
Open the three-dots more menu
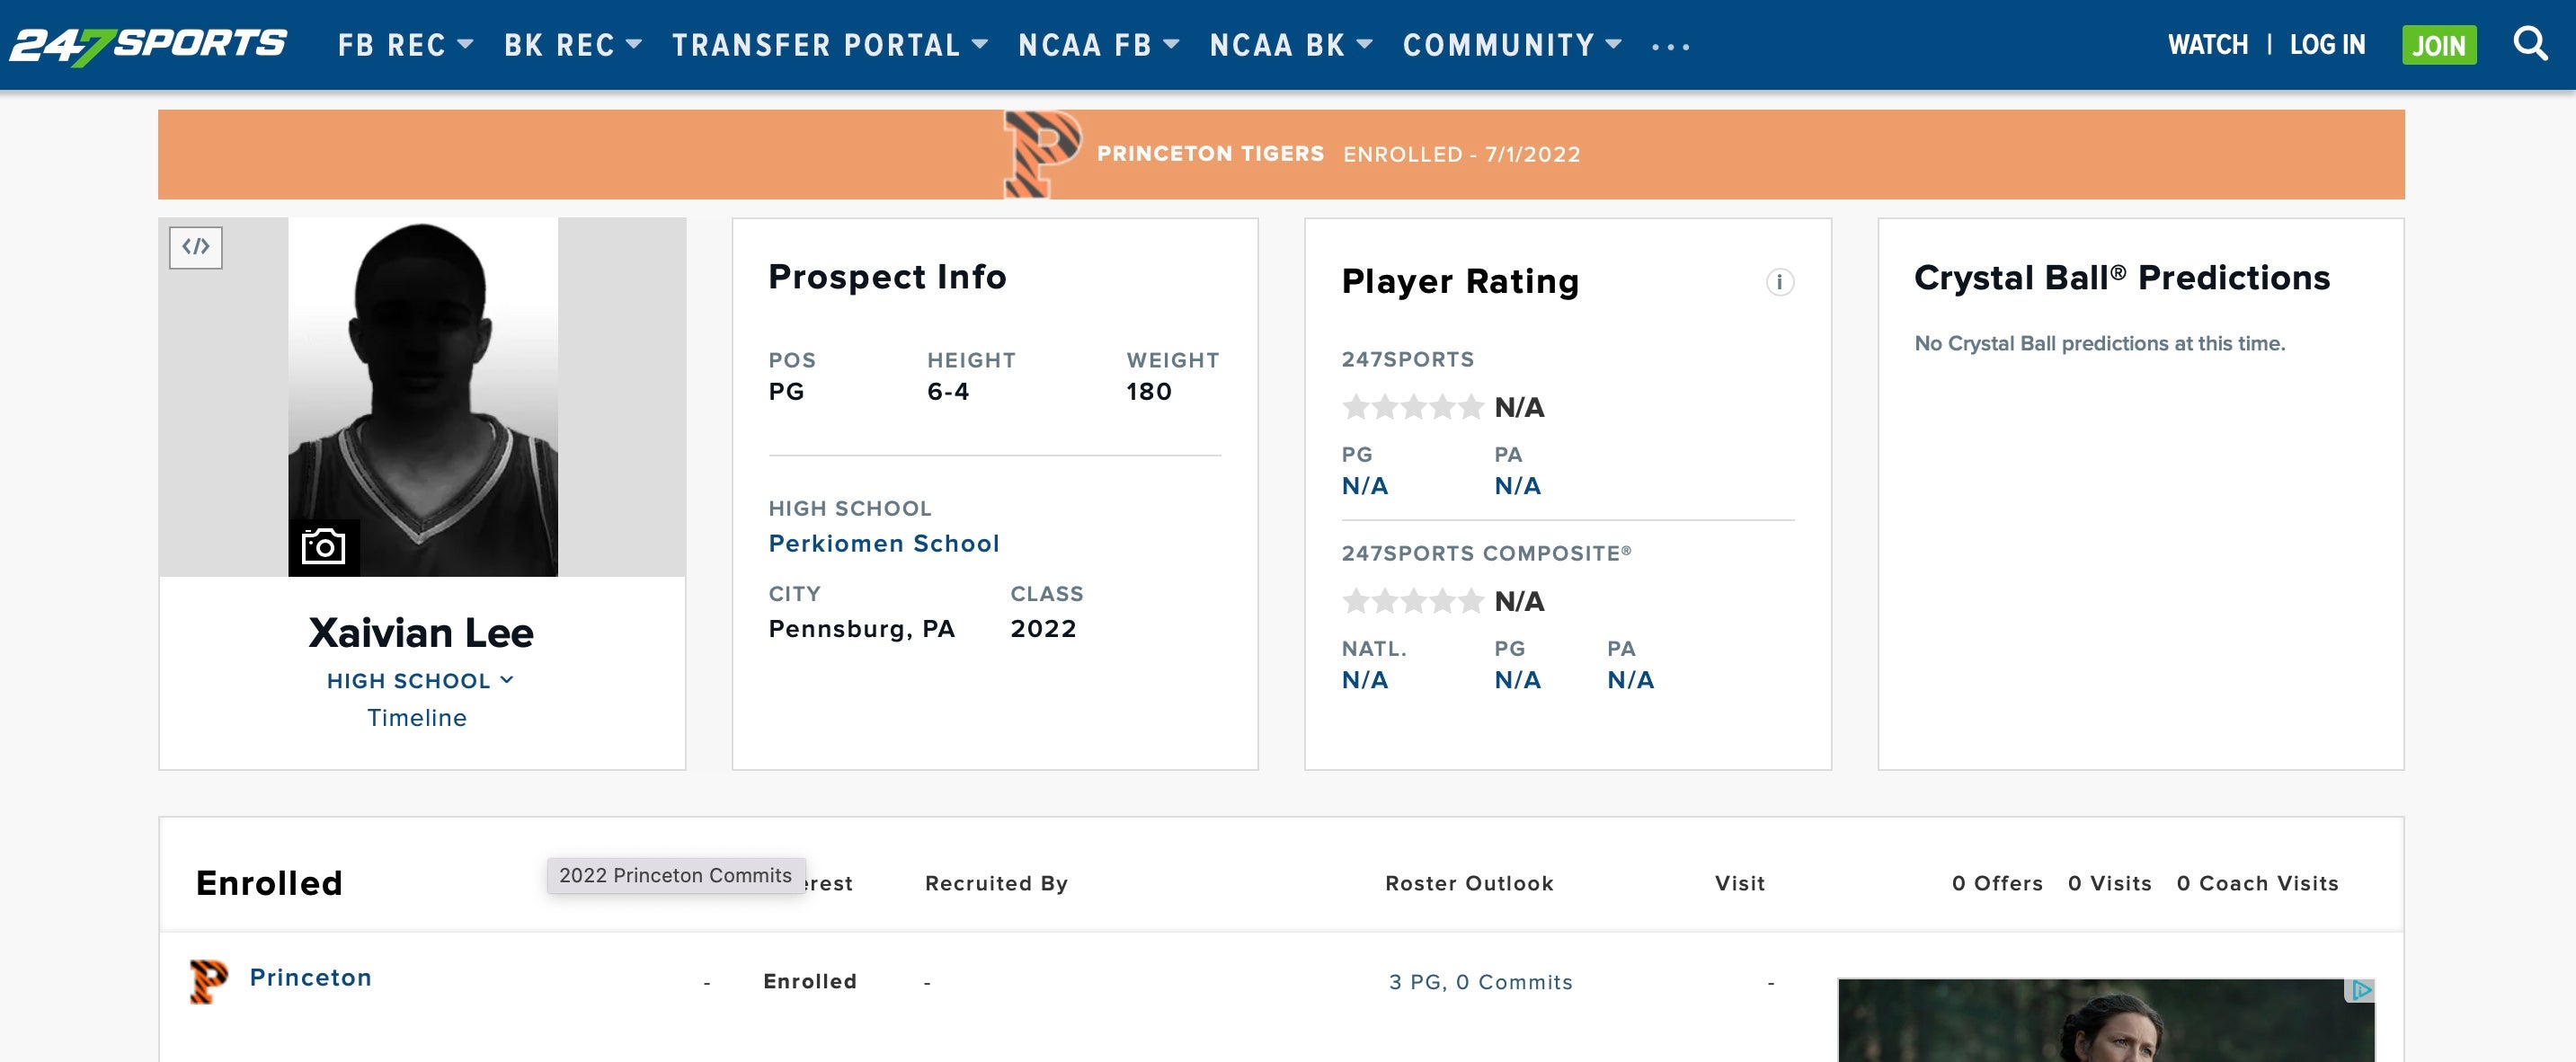click(x=1670, y=46)
